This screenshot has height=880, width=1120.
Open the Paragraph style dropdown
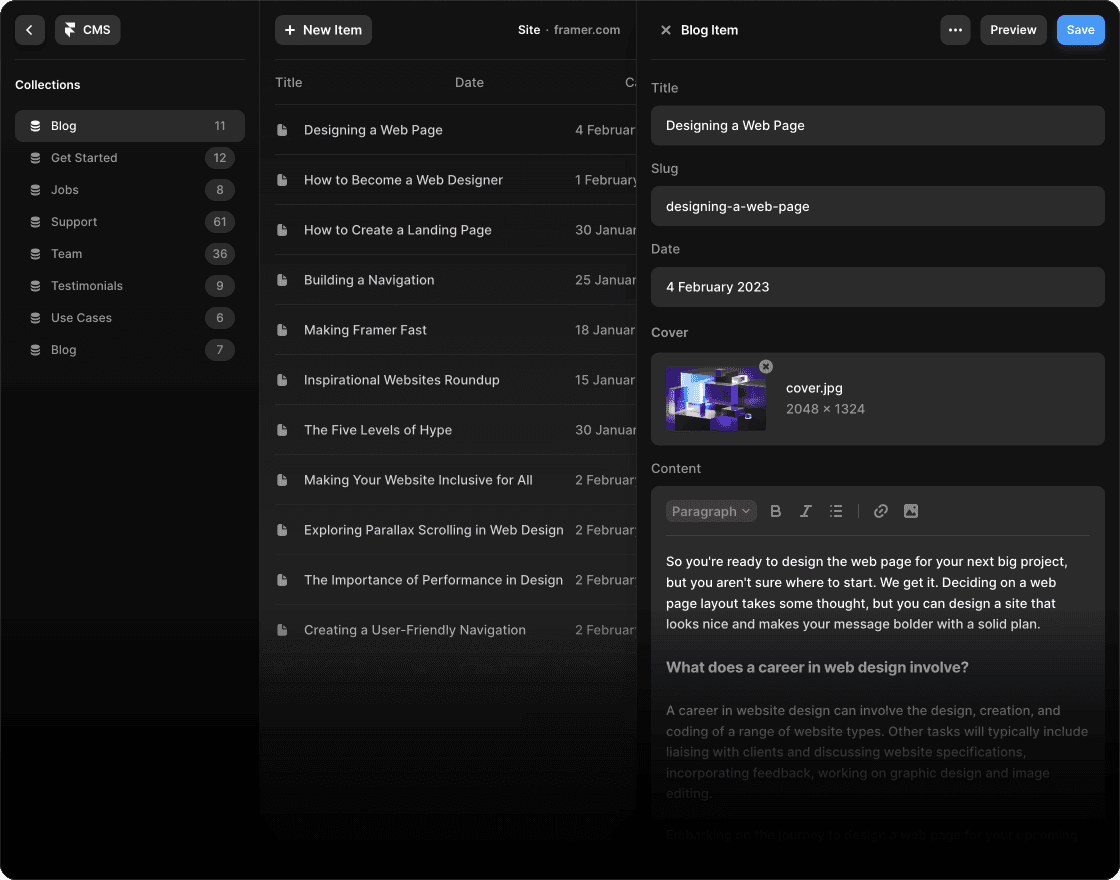click(711, 511)
